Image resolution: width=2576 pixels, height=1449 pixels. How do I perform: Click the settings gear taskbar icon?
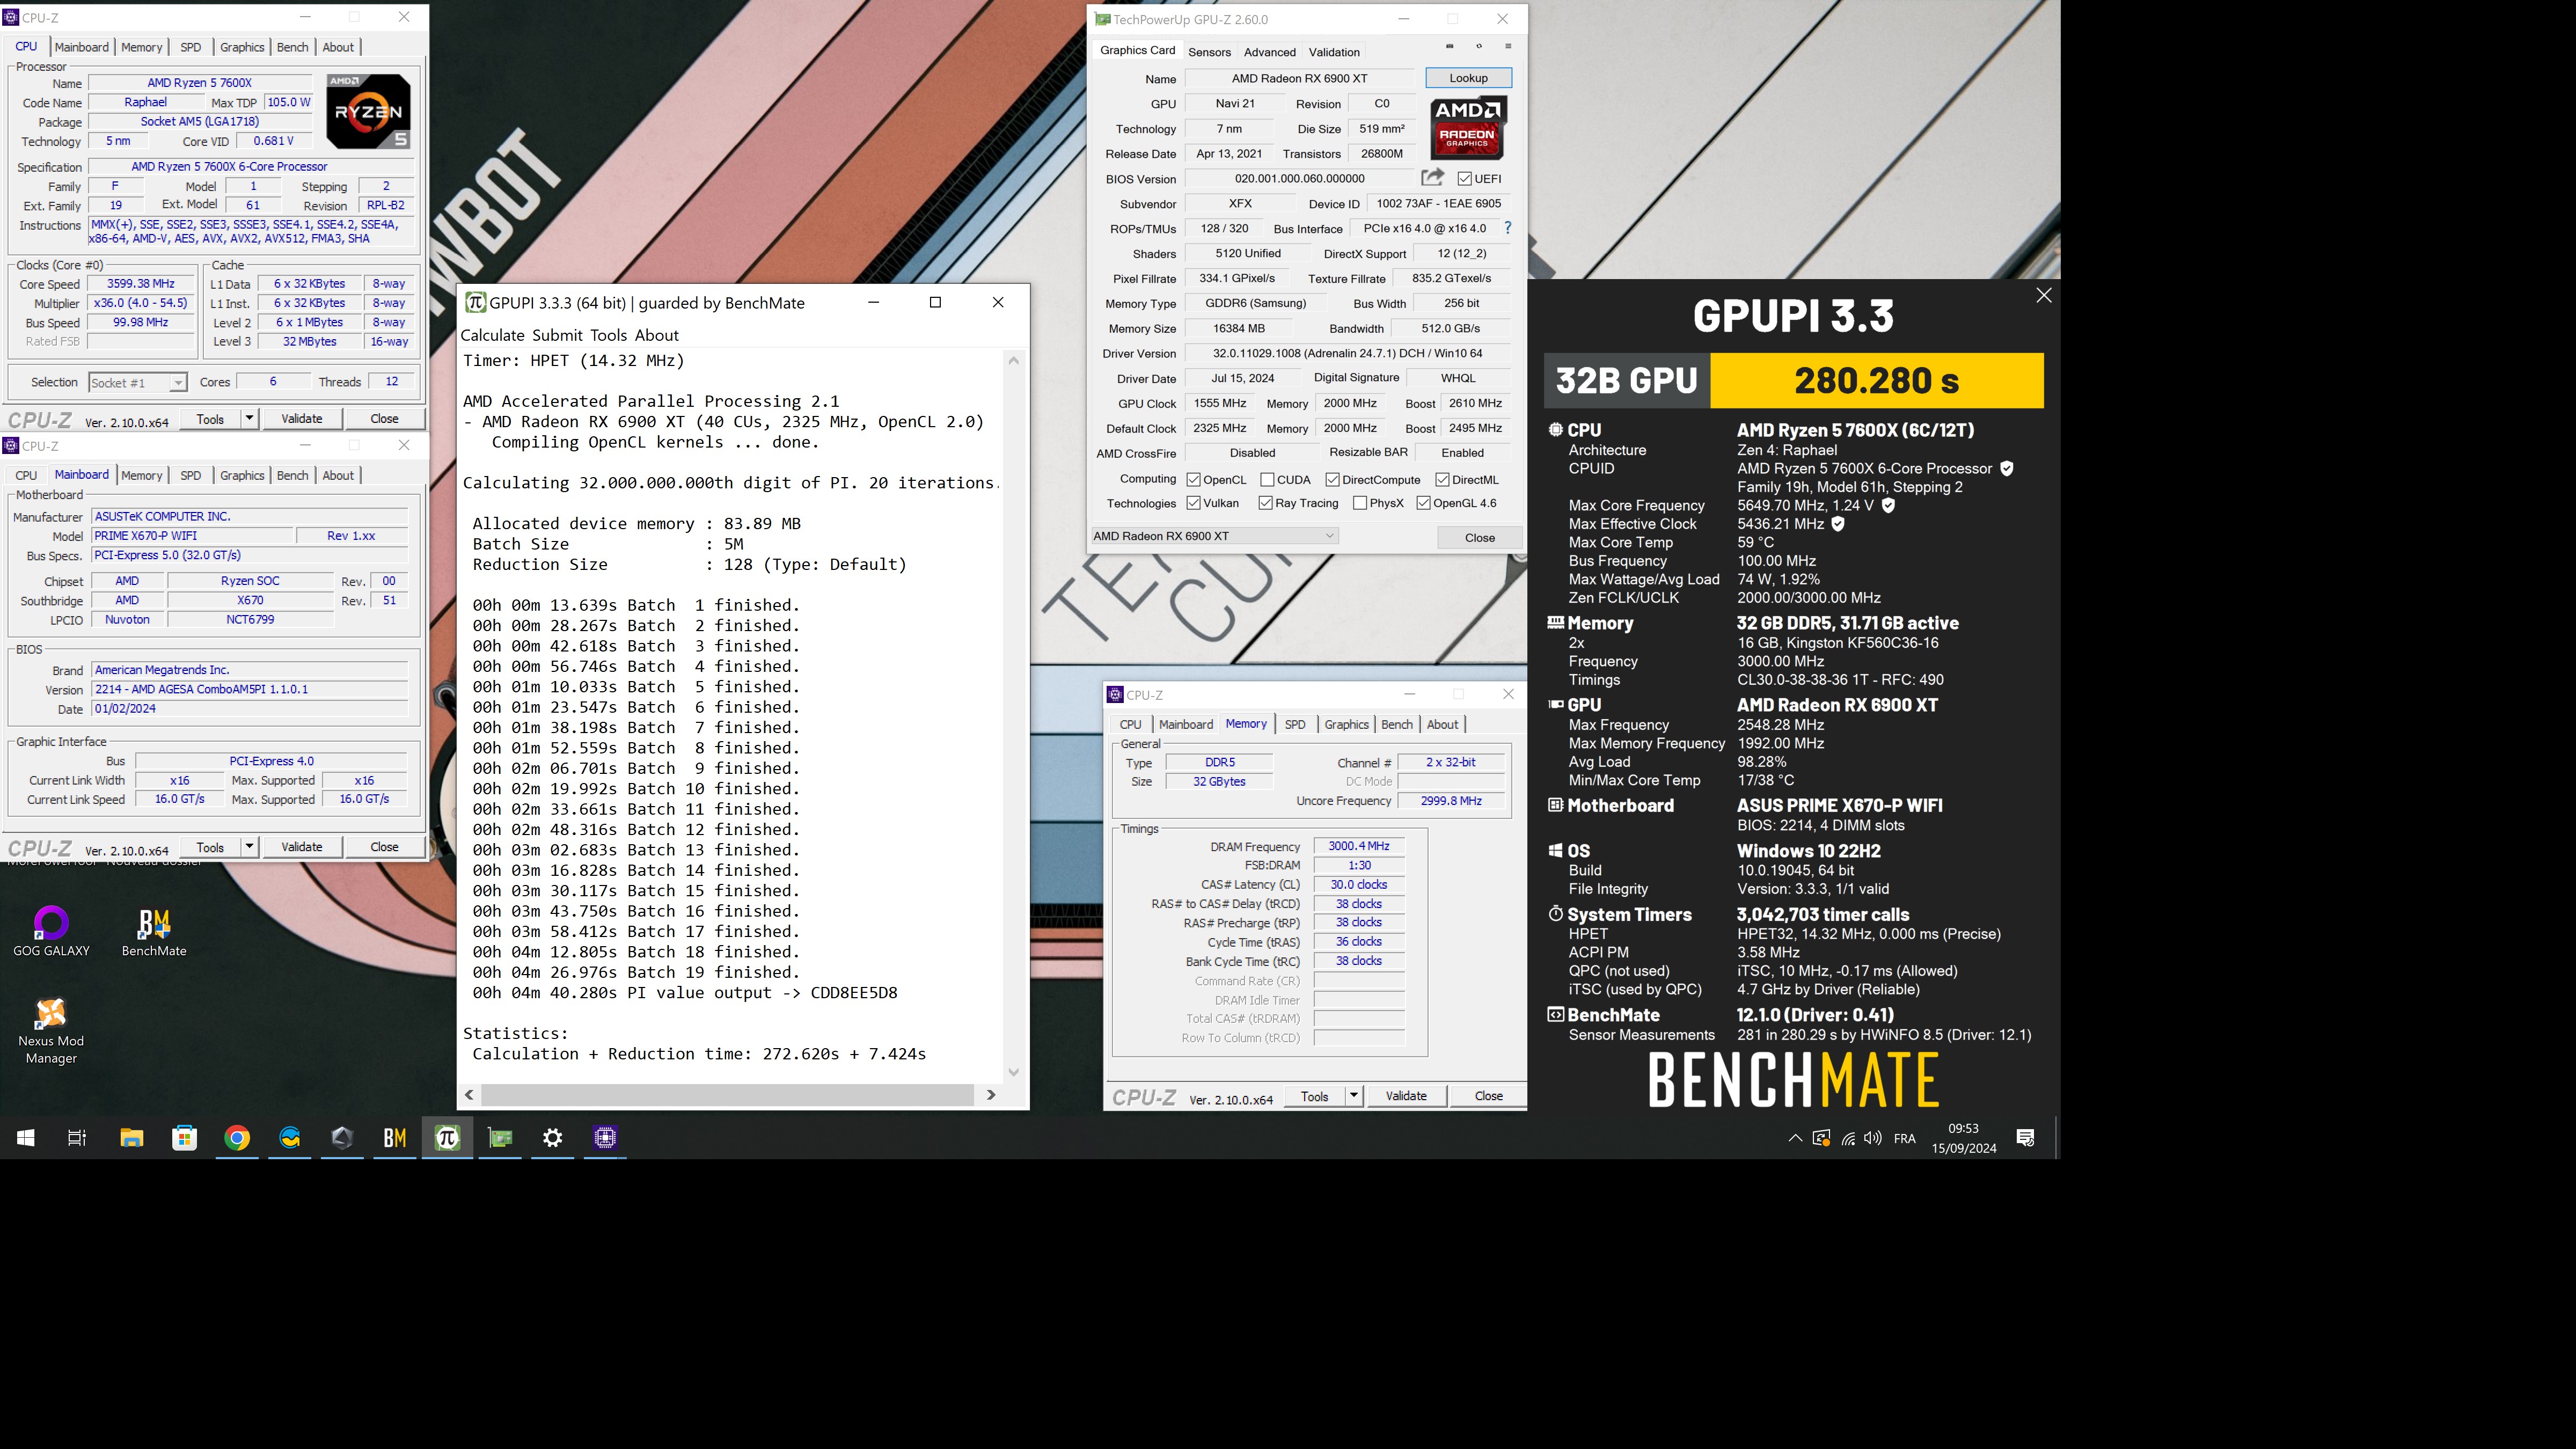pyautogui.click(x=553, y=1137)
